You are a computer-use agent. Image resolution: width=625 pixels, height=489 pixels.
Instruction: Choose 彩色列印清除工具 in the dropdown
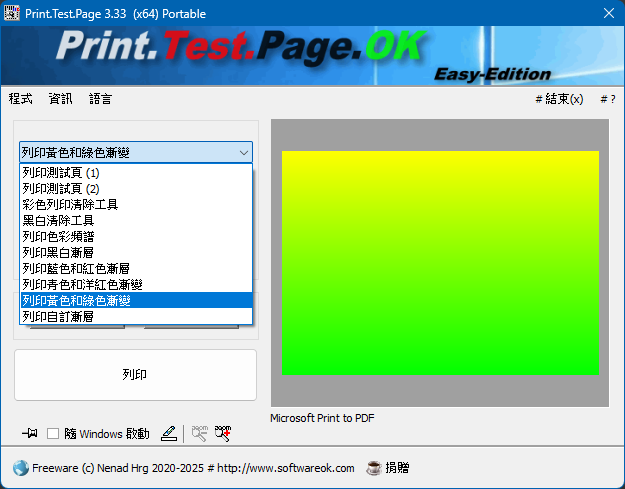(71, 204)
